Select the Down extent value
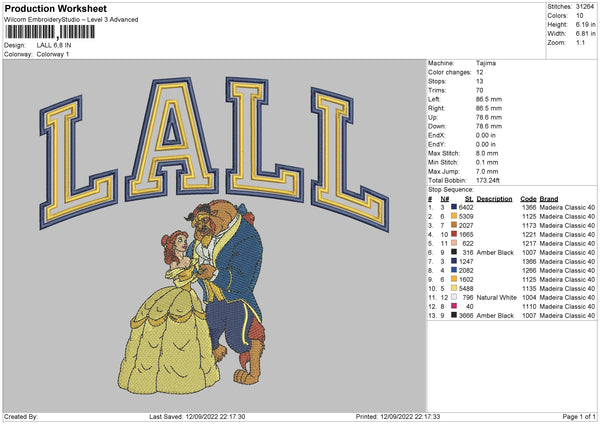Viewport: 600px width, 424px height. (x=489, y=126)
